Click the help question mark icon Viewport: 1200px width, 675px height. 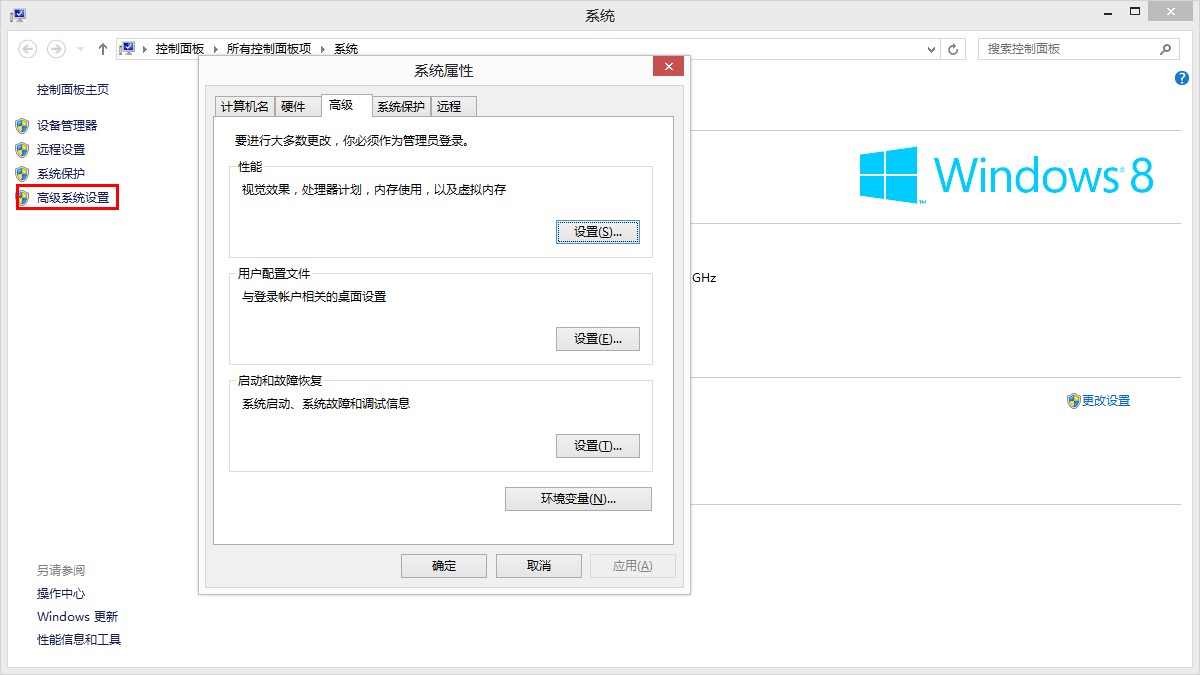1181,78
